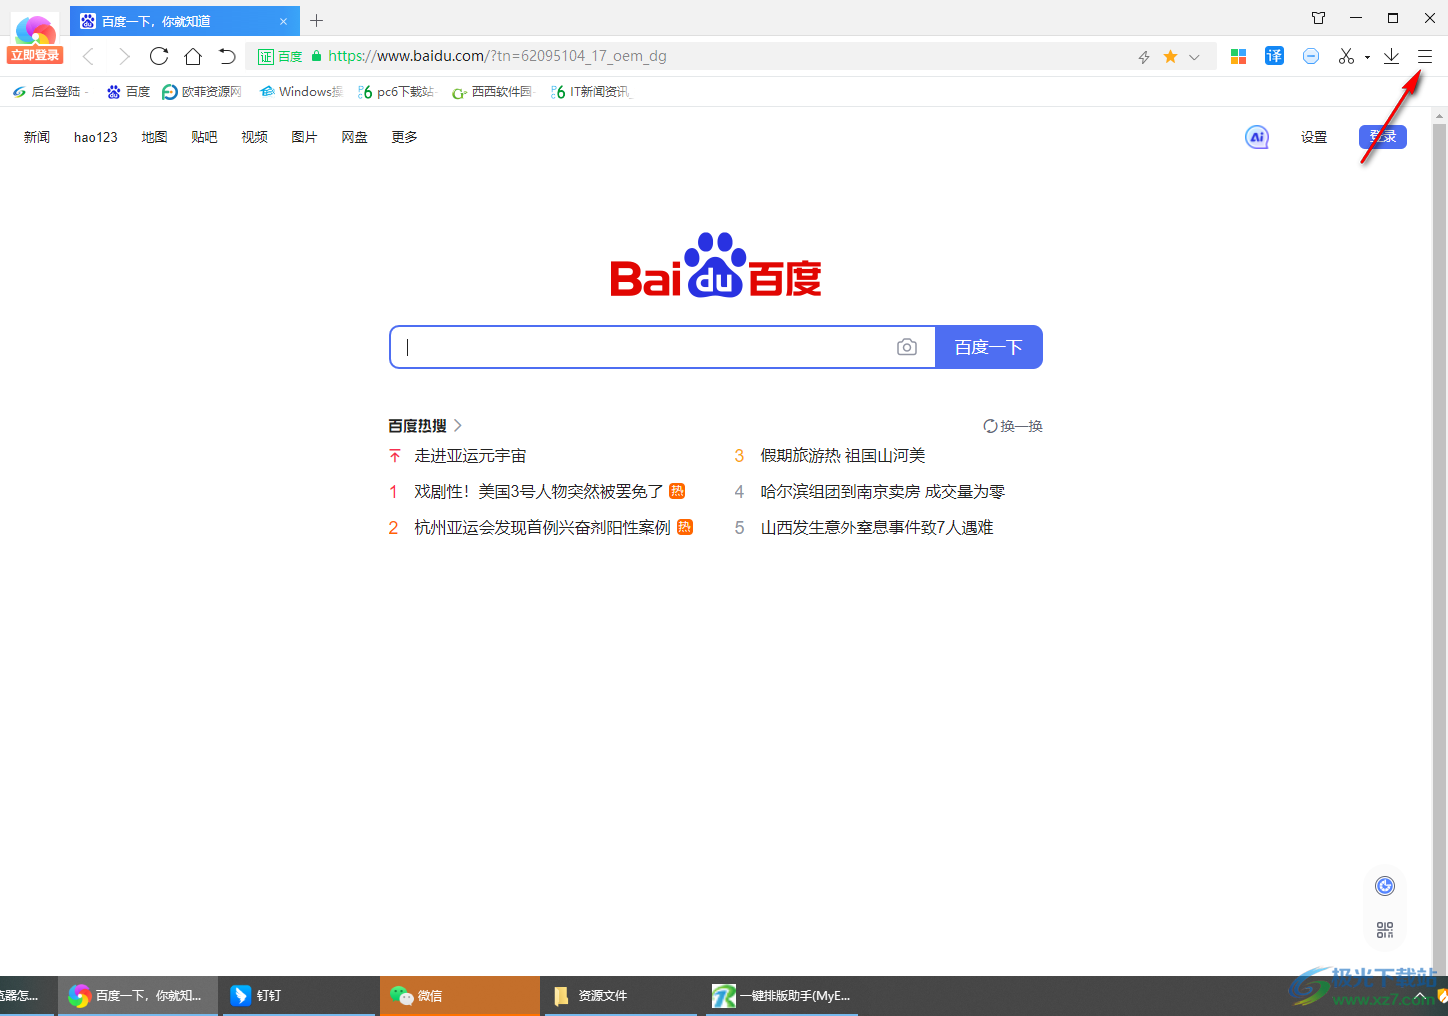Screen dimensions: 1448x1016
Task: Click the undo closed tab icon
Action: (227, 56)
